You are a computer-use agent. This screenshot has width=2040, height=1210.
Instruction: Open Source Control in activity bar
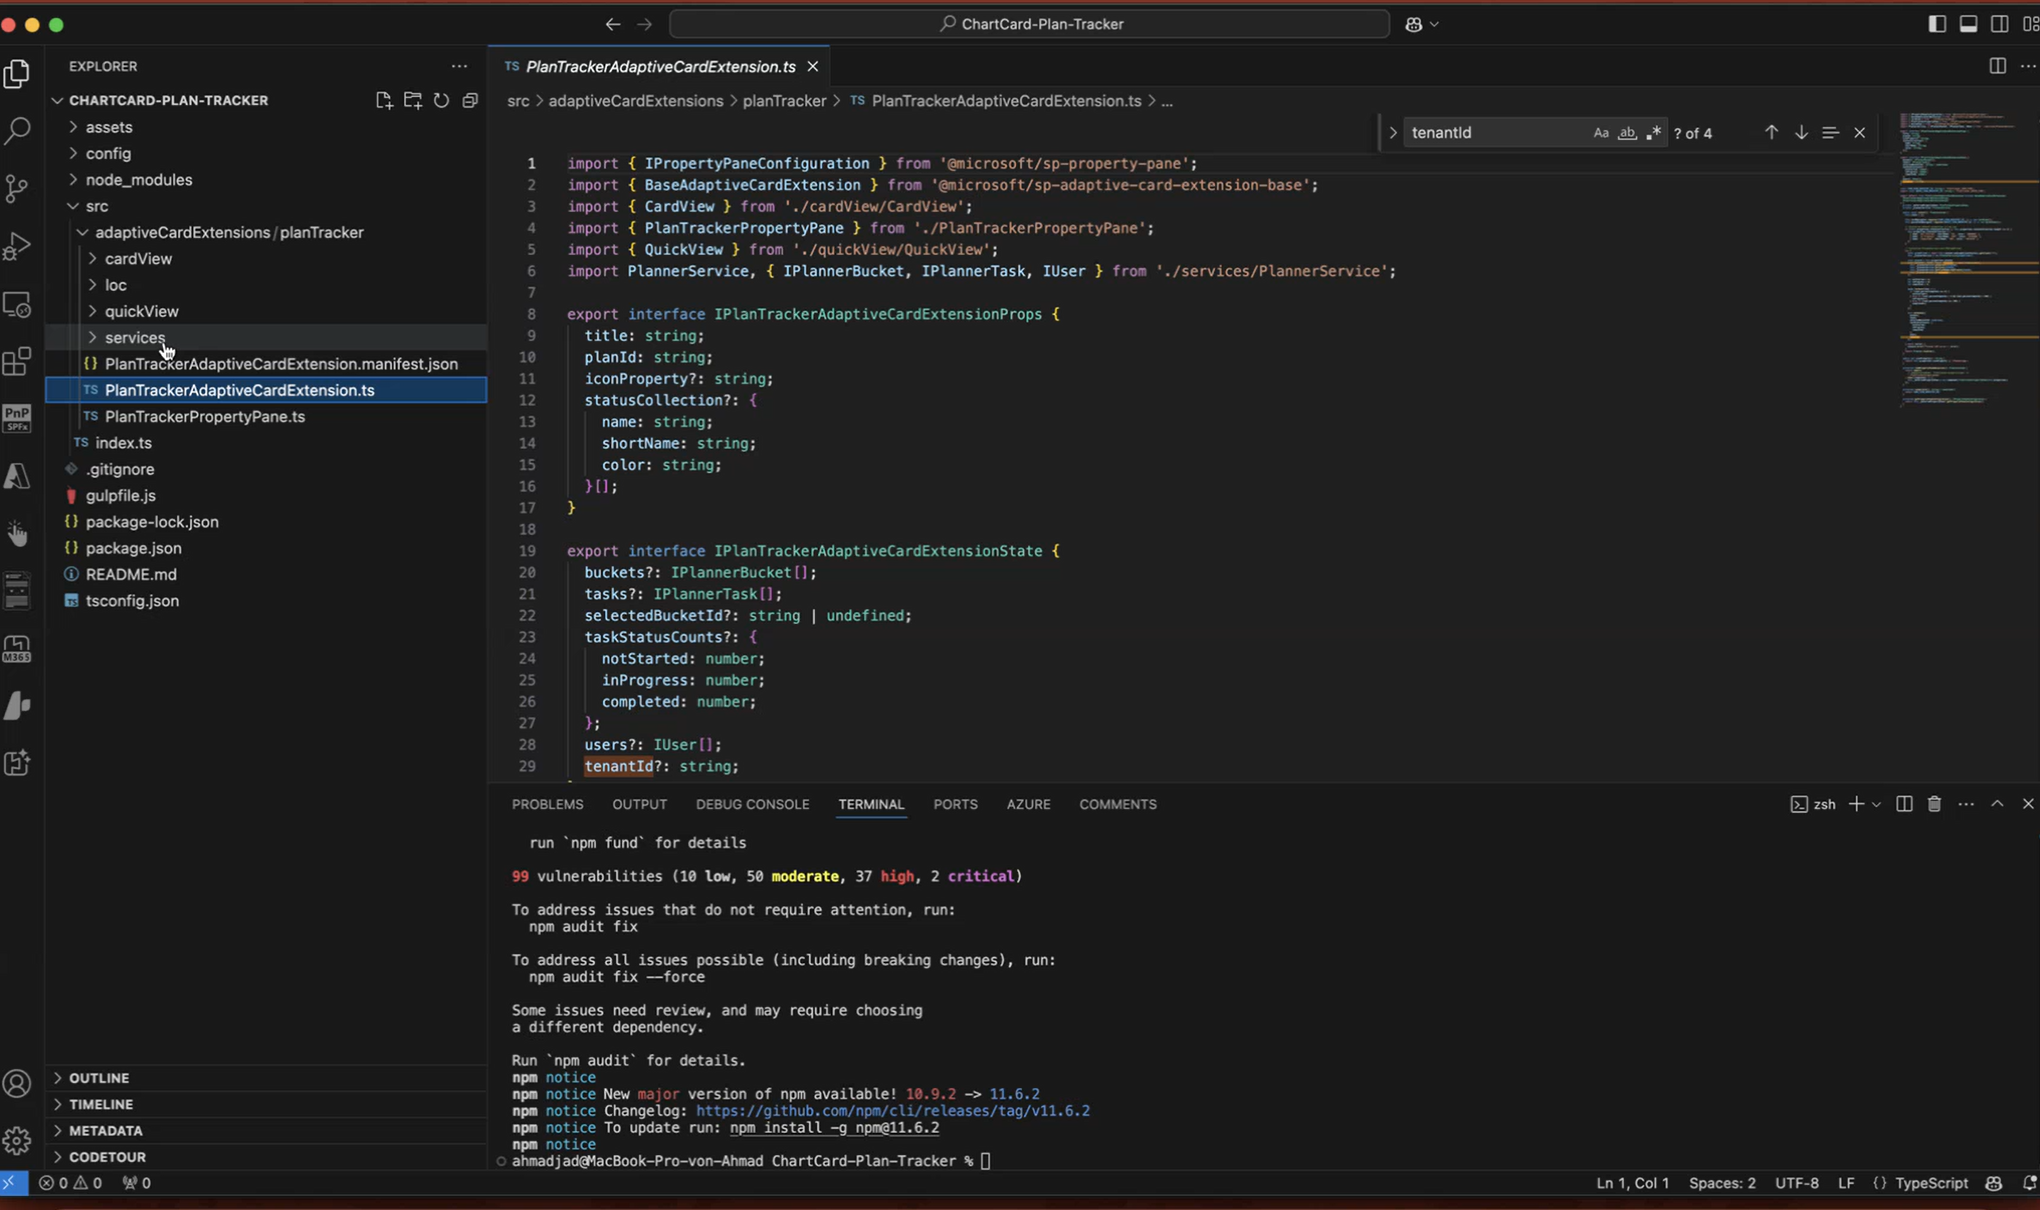[18, 188]
